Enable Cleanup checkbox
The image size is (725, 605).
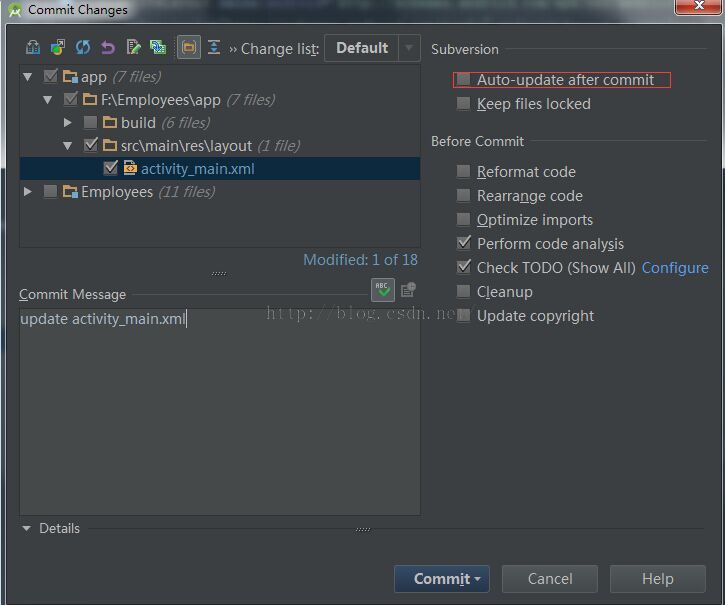point(463,291)
